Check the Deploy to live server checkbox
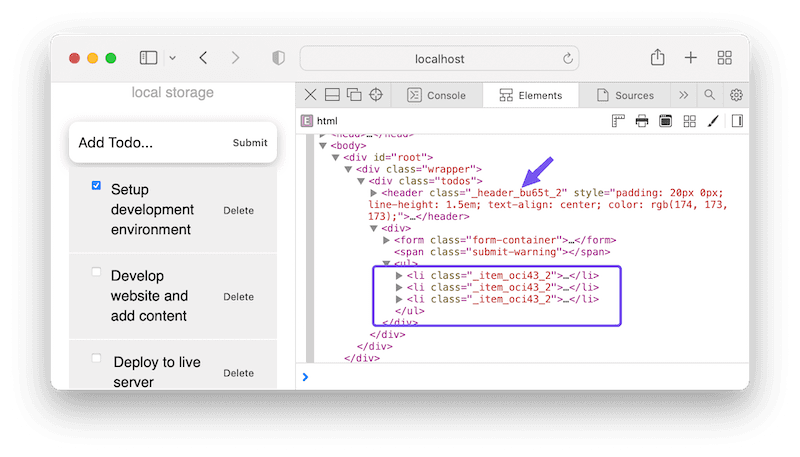 coord(96,357)
